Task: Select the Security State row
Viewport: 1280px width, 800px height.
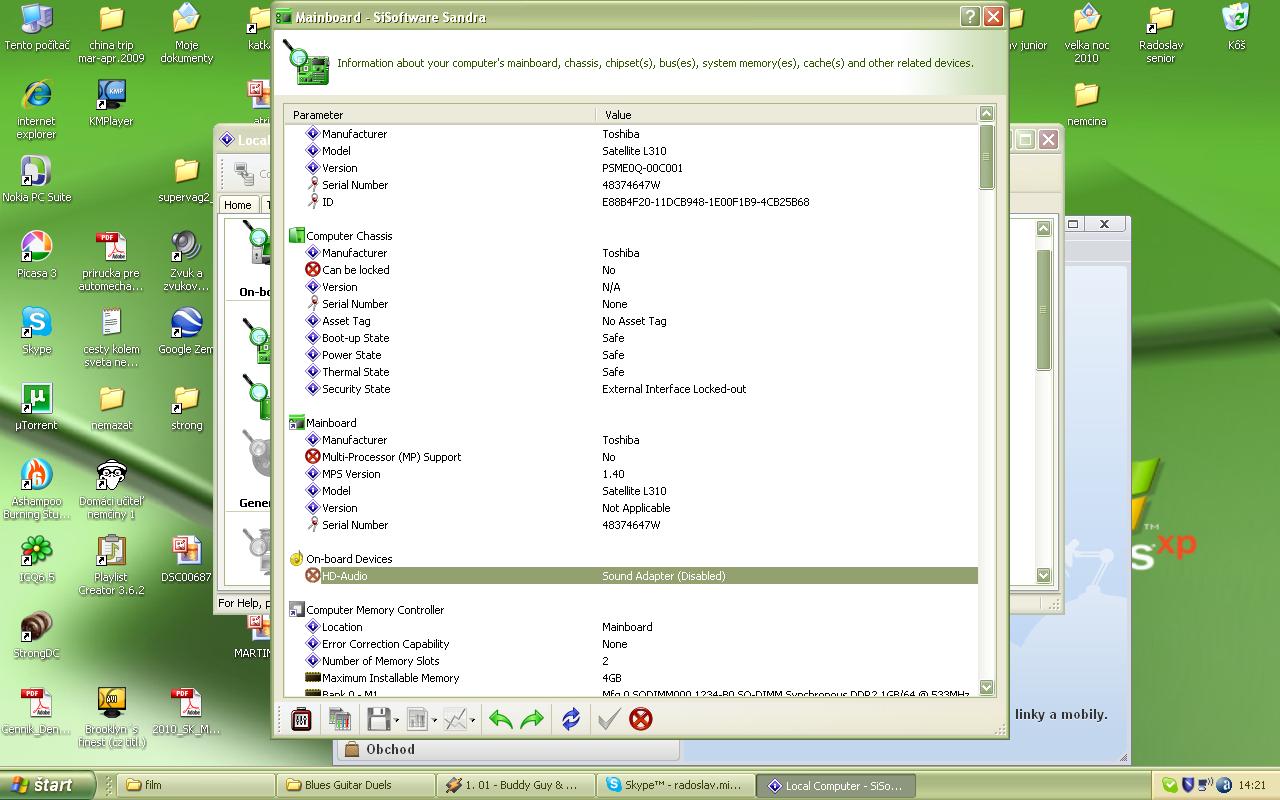Action: [x=631, y=389]
